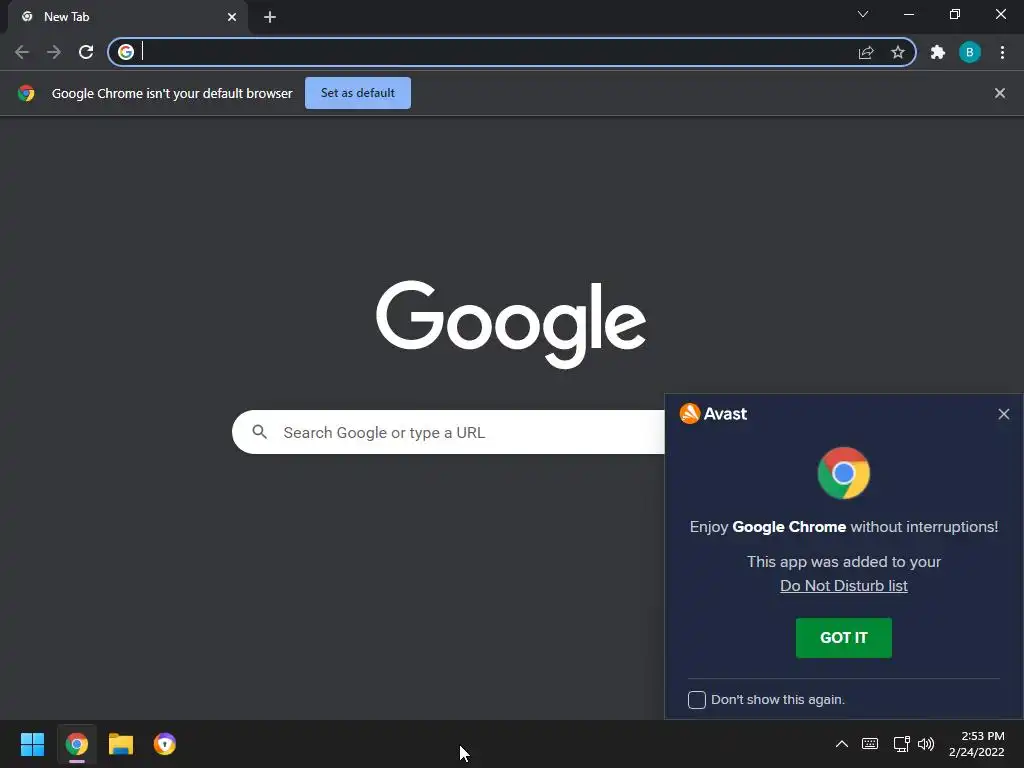This screenshot has width=1024, height=768.
Task: Open the Extensions puzzle icon
Action: point(938,52)
